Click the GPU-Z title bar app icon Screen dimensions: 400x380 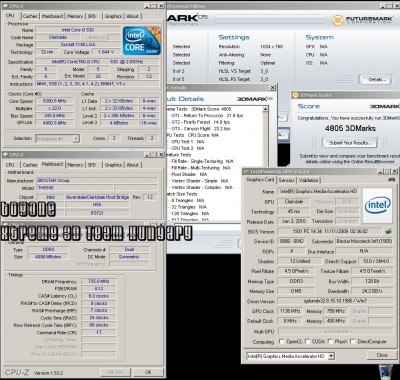click(246, 171)
